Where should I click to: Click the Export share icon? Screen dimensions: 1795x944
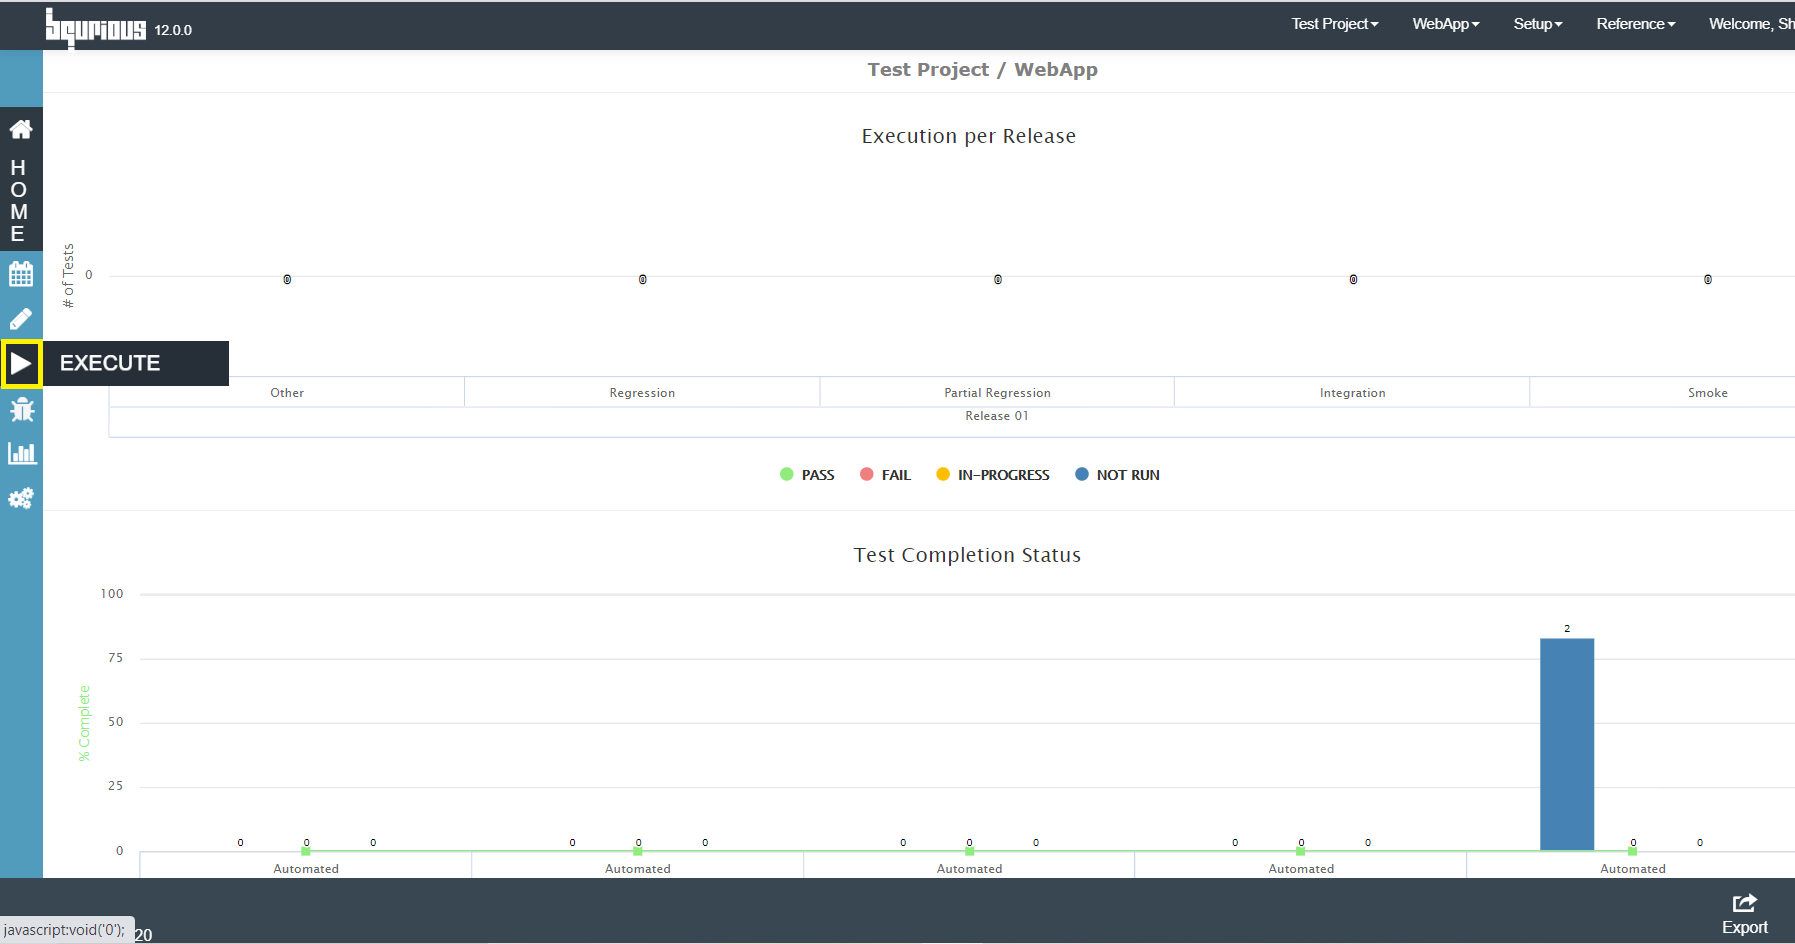click(x=1745, y=914)
